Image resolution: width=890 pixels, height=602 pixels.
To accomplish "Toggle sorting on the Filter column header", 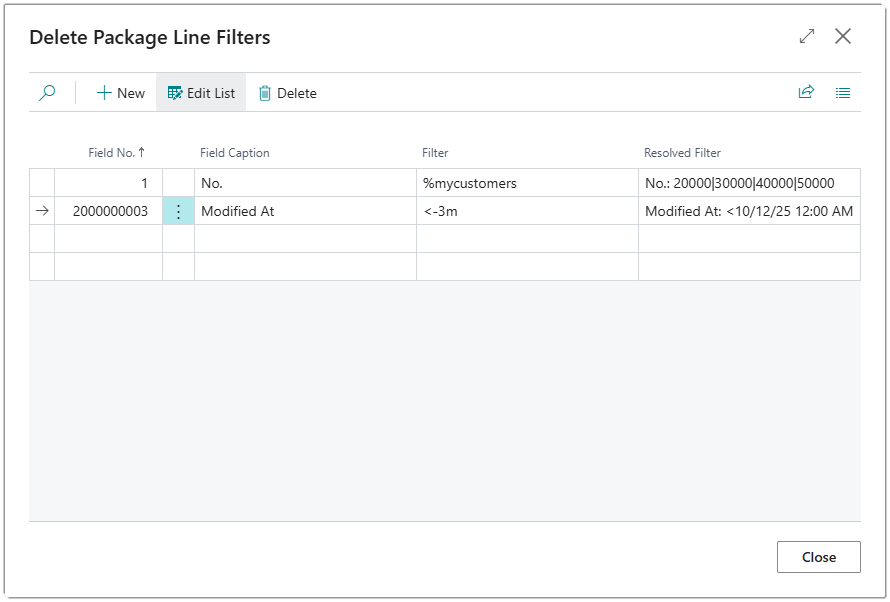I will tap(434, 153).
